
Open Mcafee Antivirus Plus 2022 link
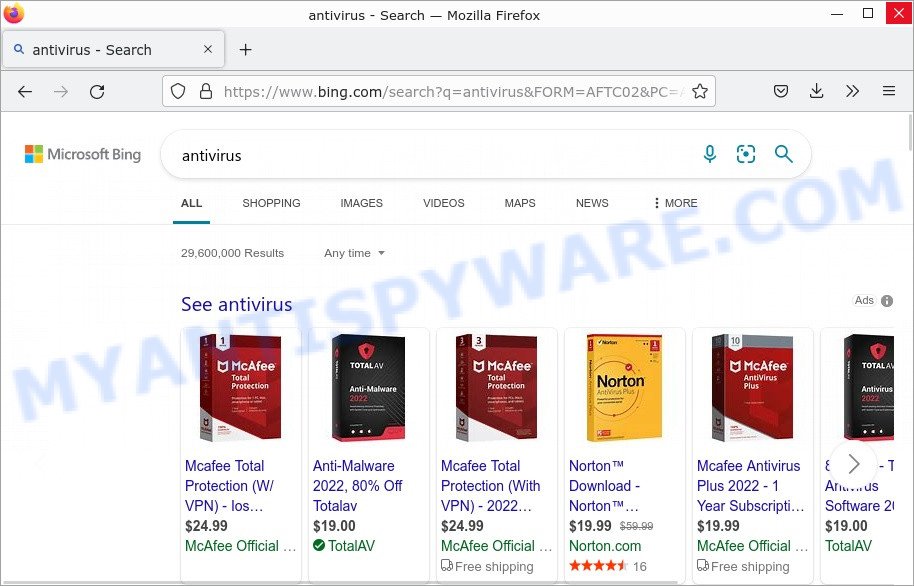pyautogui.click(x=750, y=486)
